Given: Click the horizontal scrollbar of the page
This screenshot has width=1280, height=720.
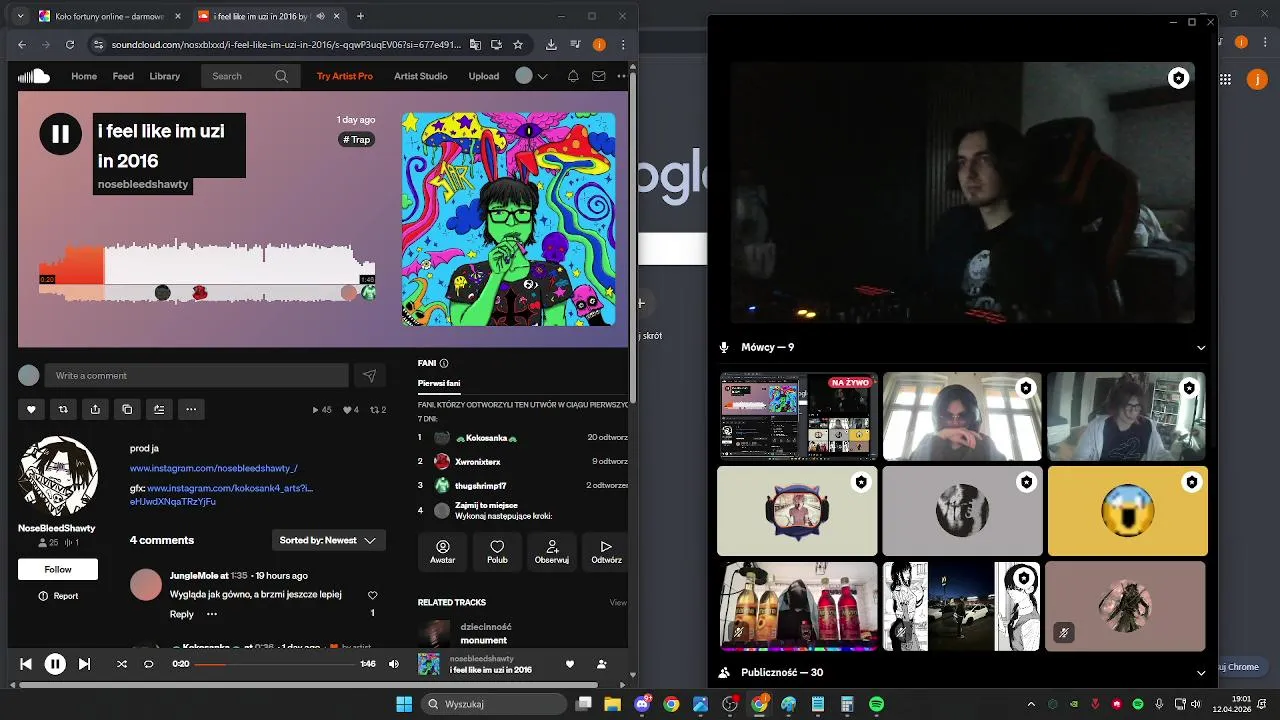Looking at the screenshot, I should pyautogui.click(x=308, y=686).
